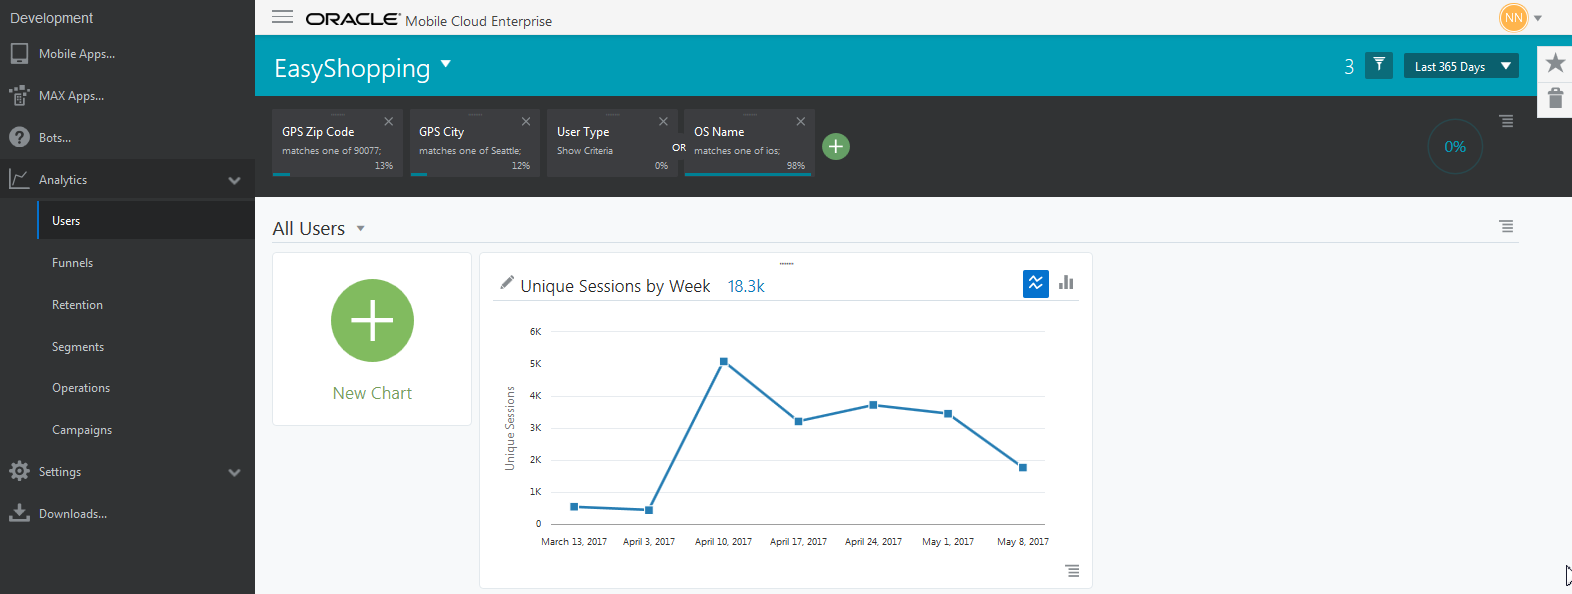Viewport: 1572px width, 594px height.
Task: Edit the Unique Sessions chart title pencil
Action: [x=507, y=283]
